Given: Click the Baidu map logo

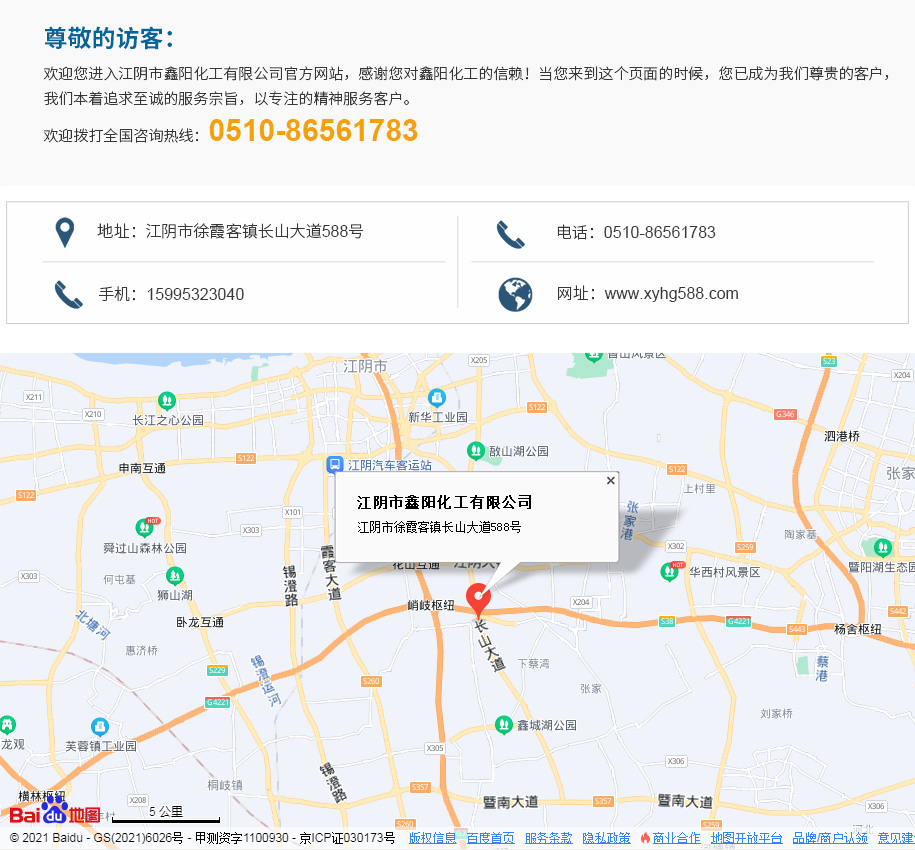Looking at the screenshot, I should [56, 814].
